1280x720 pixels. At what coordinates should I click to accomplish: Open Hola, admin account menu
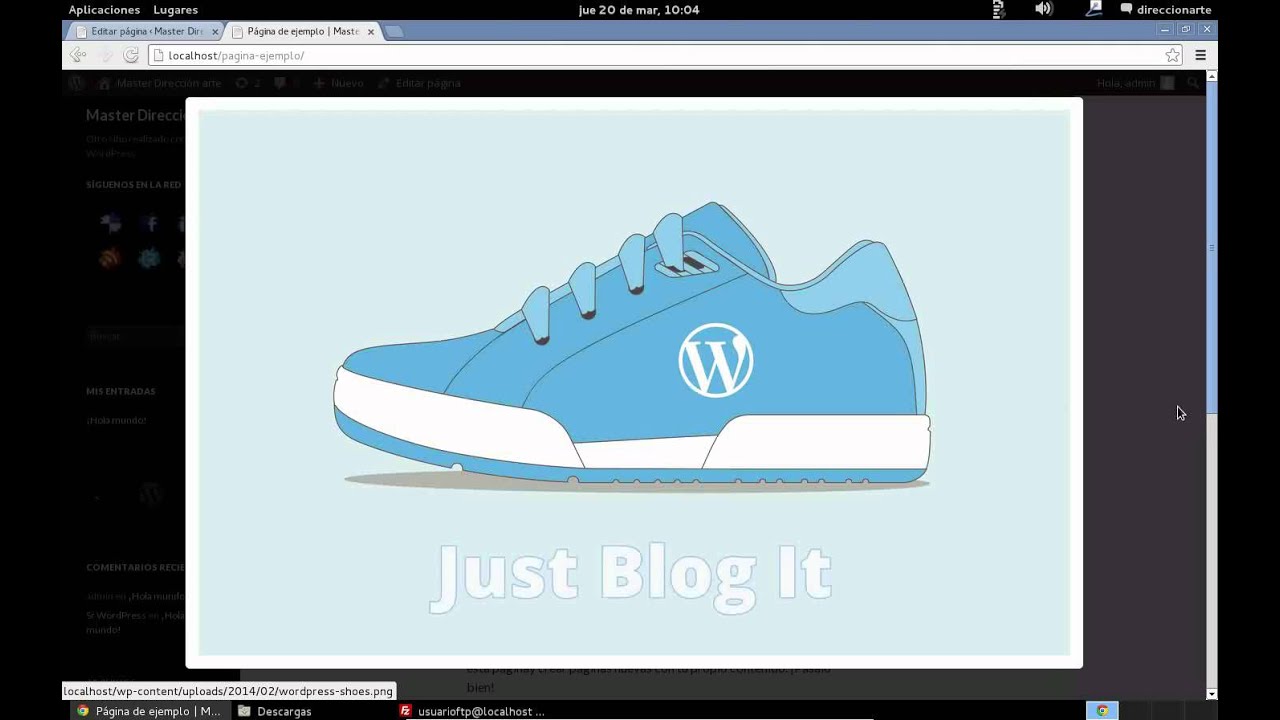point(1135,83)
